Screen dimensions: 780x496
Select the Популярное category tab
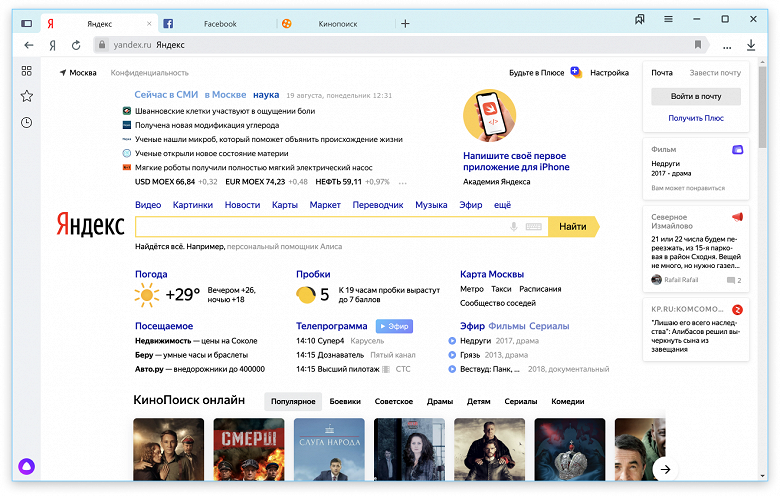[293, 401]
